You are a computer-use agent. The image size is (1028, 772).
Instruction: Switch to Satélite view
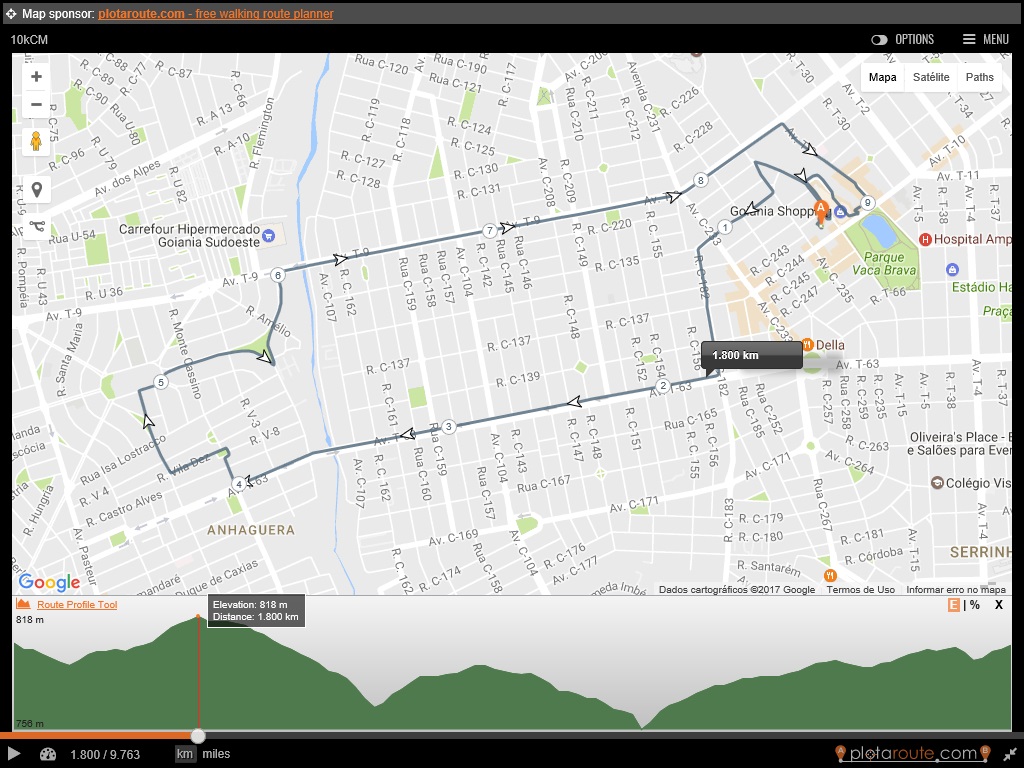tap(930, 77)
